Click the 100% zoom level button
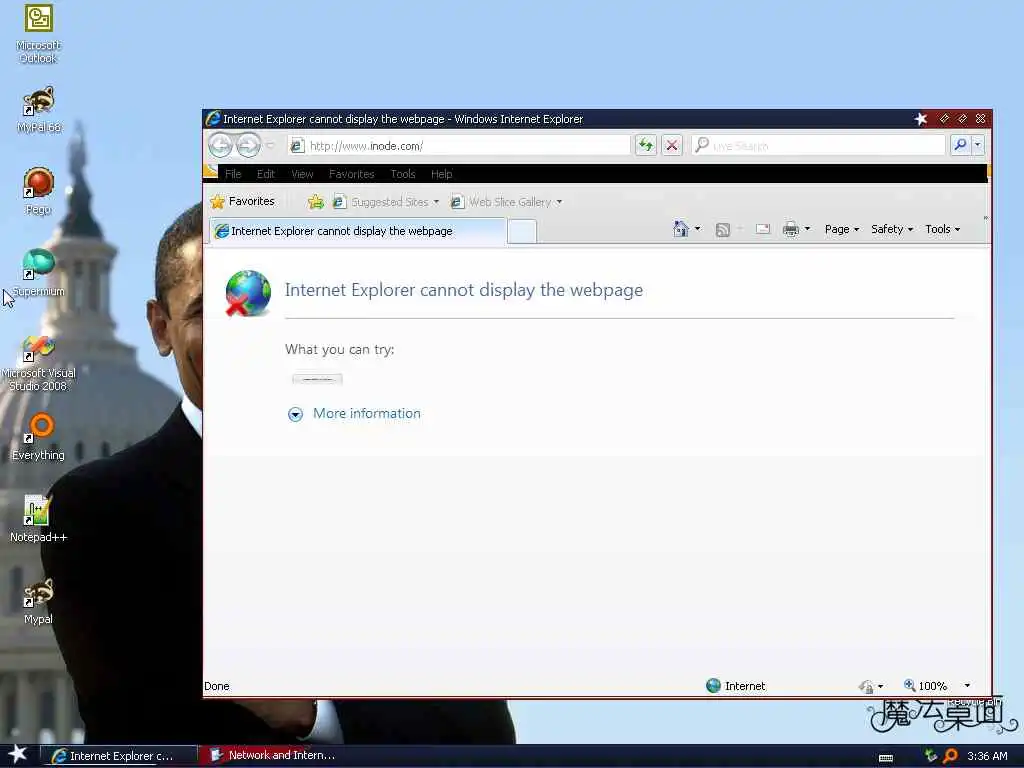The height and width of the screenshot is (768, 1024). [925, 686]
